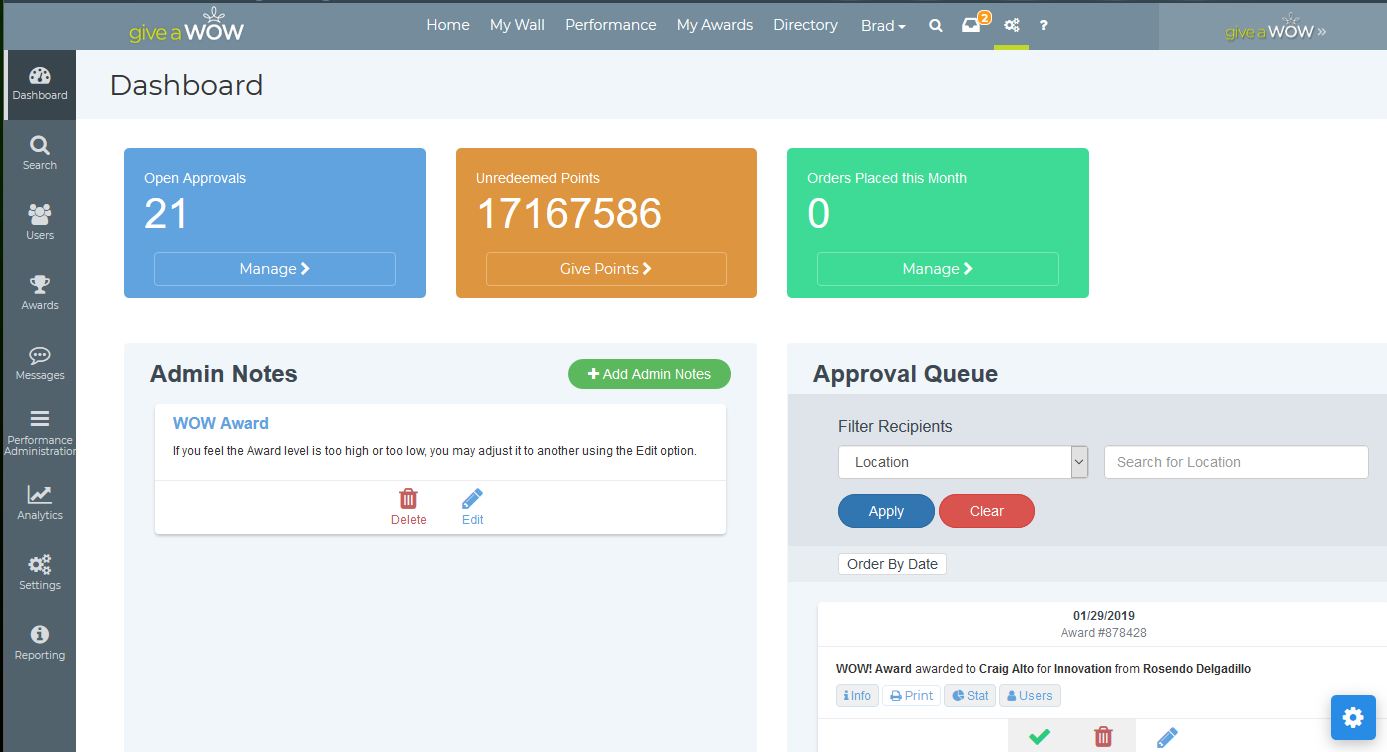Open My Awards in the top navigation
This screenshot has height=752, width=1387.
(x=715, y=25)
